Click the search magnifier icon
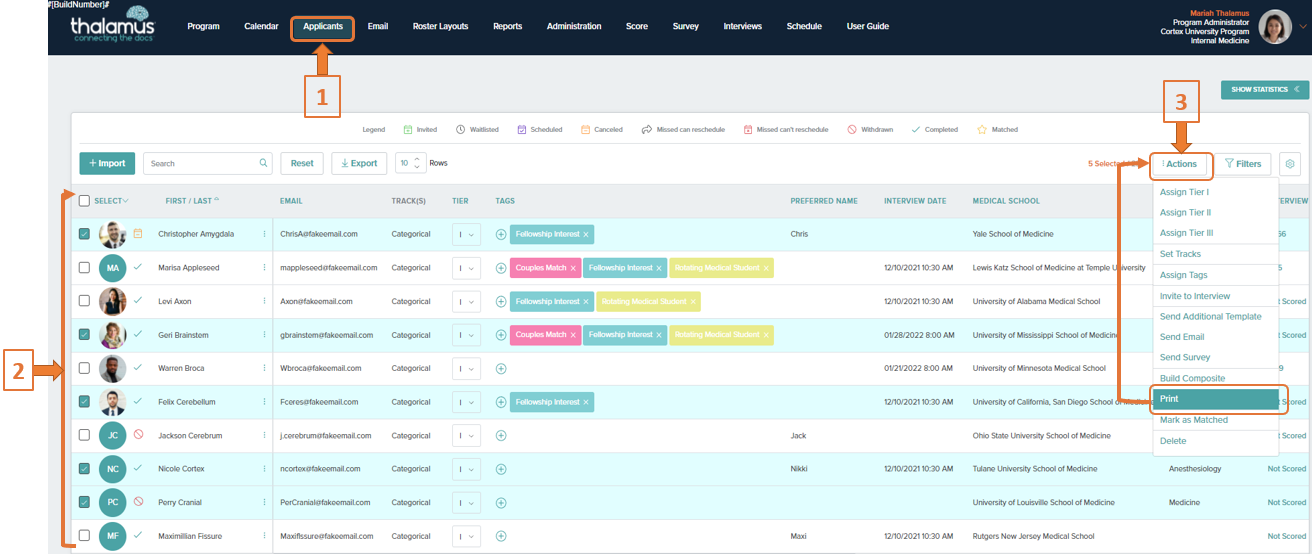The image size is (1312, 554). click(x=264, y=163)
